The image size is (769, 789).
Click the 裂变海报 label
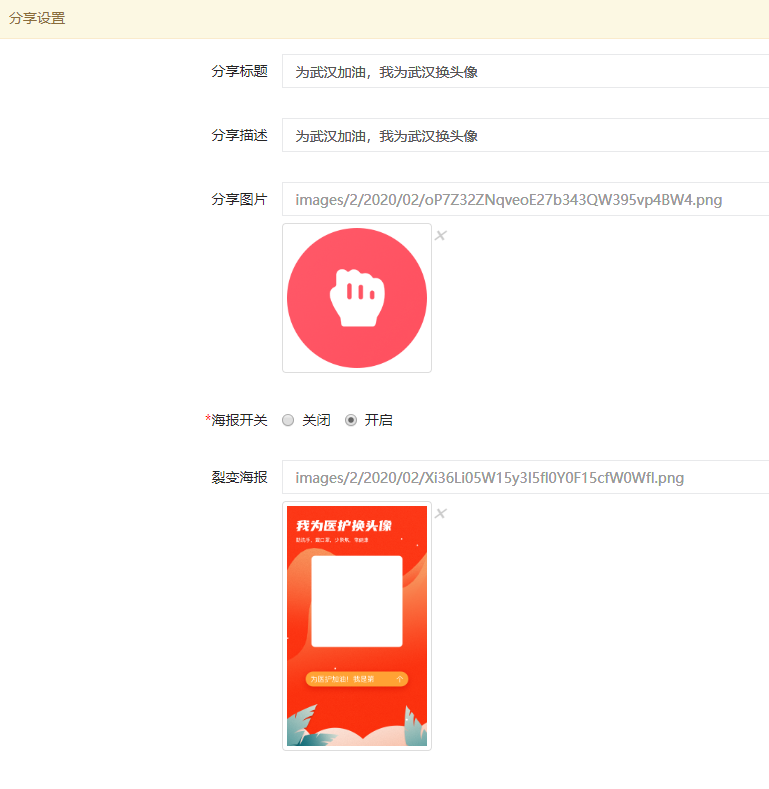[x=239, y=477]
